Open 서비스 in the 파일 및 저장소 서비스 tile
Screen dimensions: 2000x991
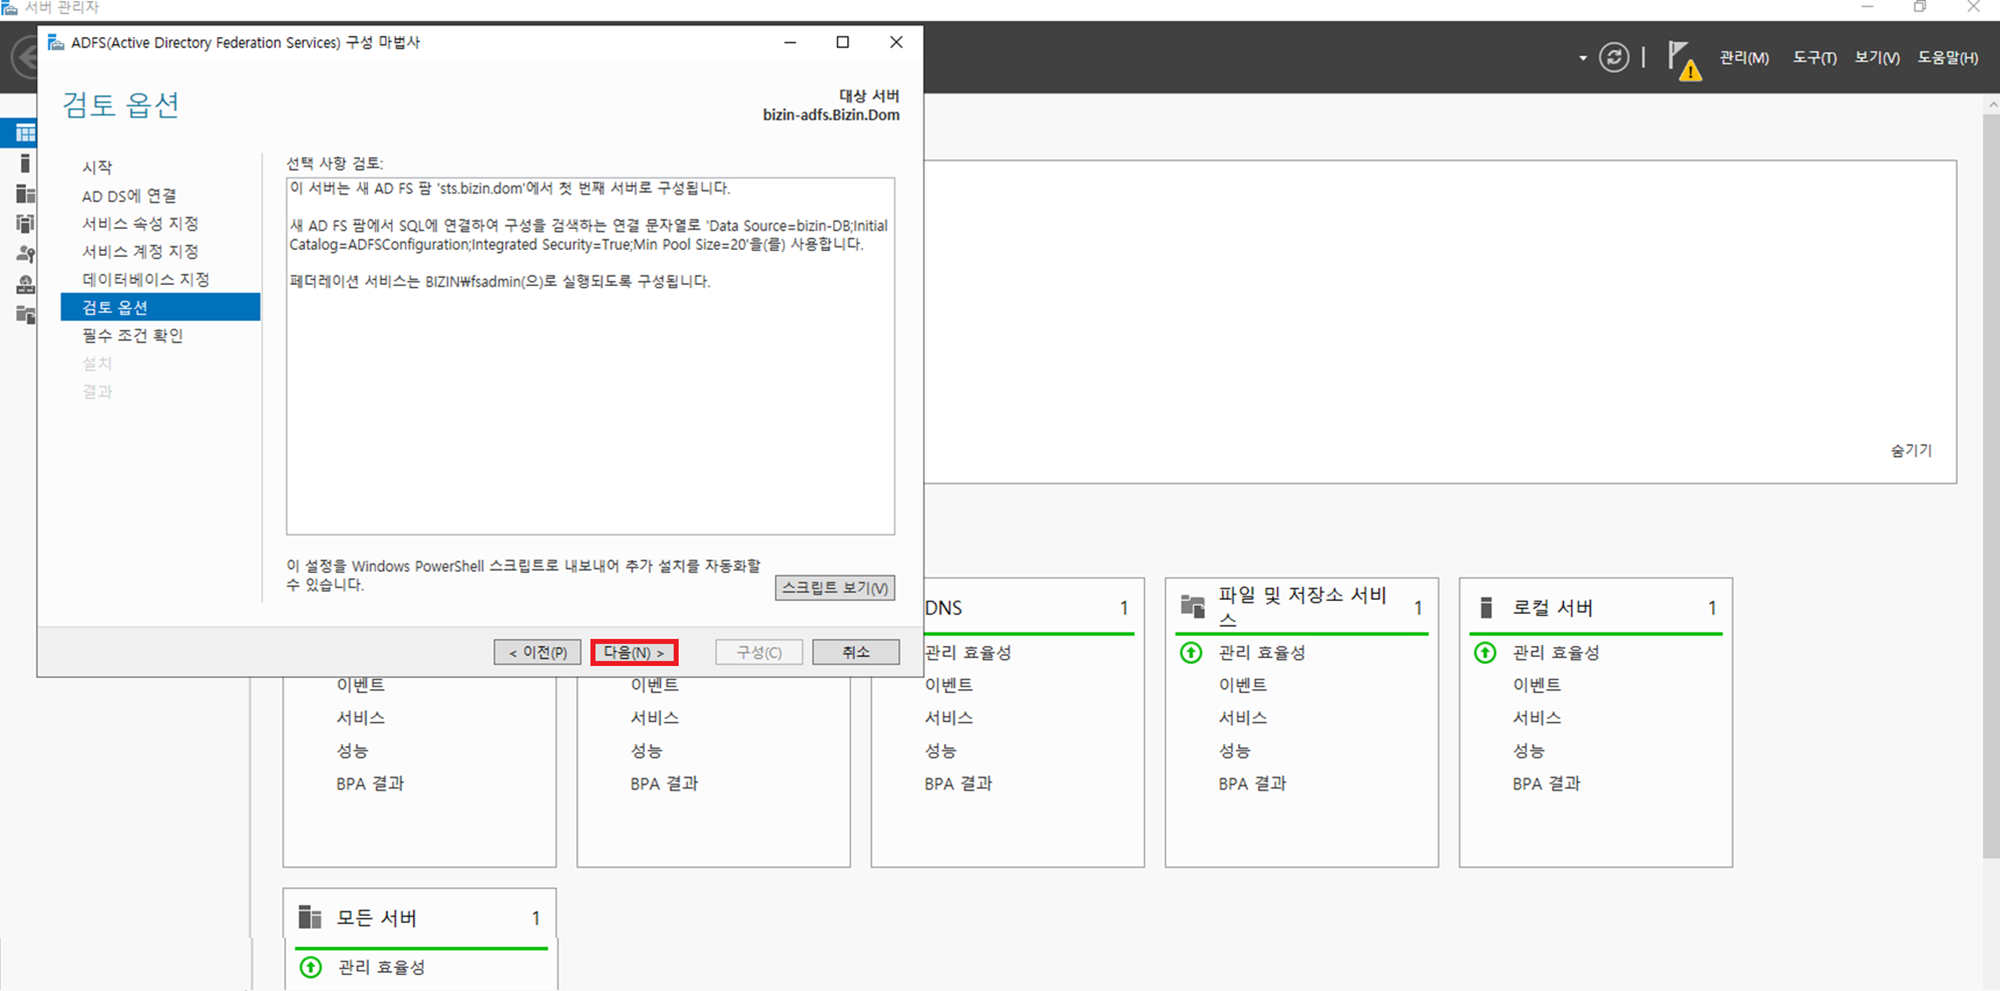[1242, 718]
